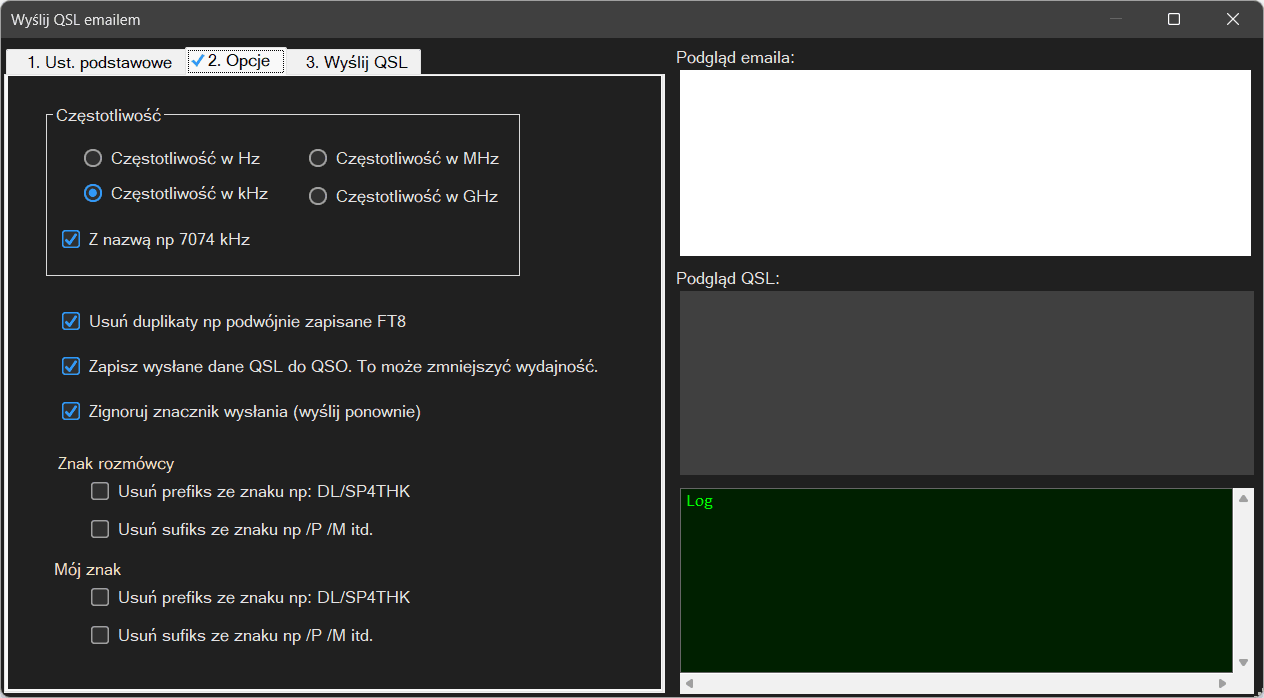Image resolution: width=1264 pixels, height=698 pixels.
Task: Enable "Usuń prefiks" under Znak rozmówcy
Action: [100, 491]
